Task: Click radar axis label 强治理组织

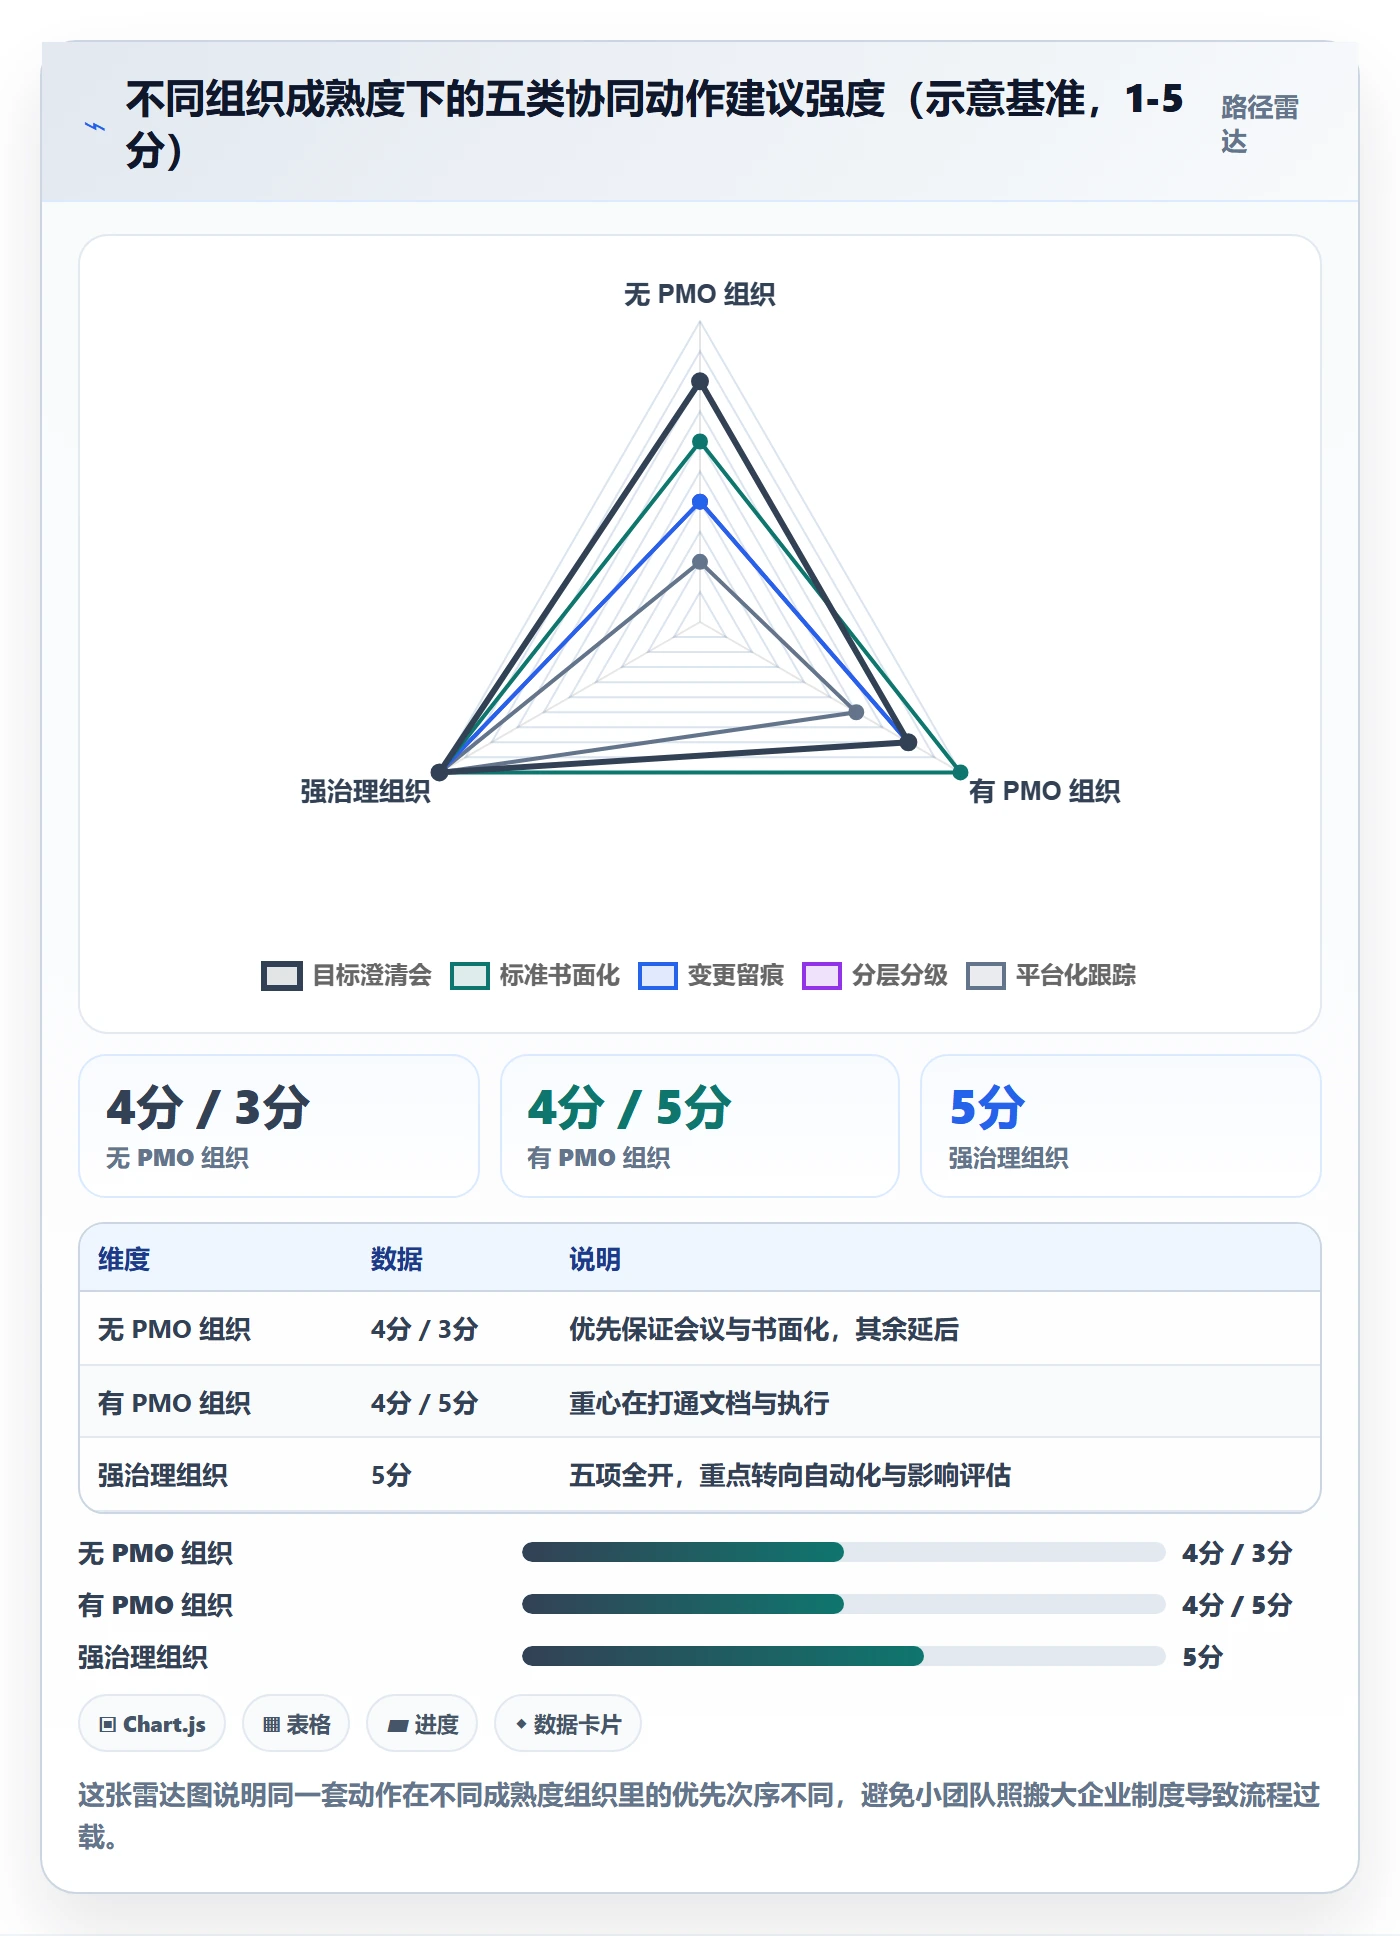Action: pos(365,792)
